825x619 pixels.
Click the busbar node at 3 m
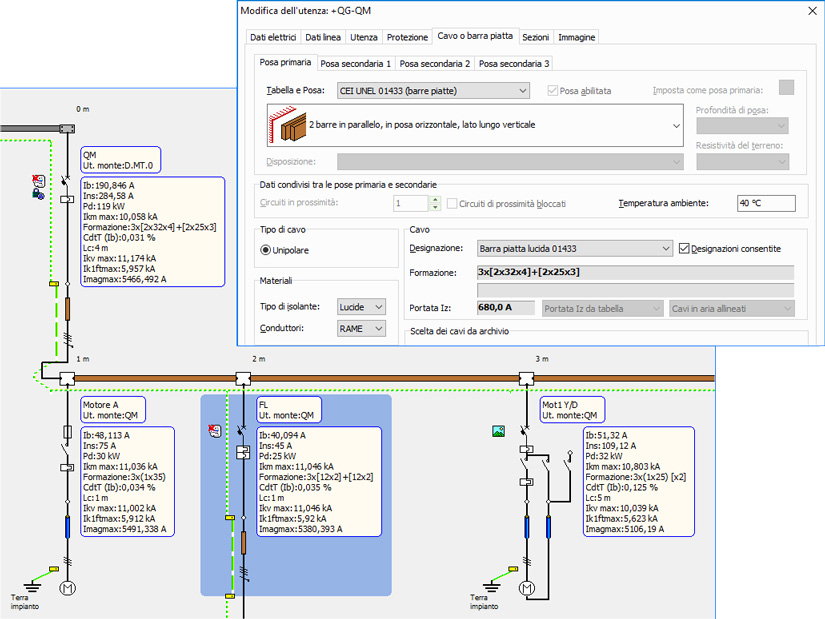(526, 378)
